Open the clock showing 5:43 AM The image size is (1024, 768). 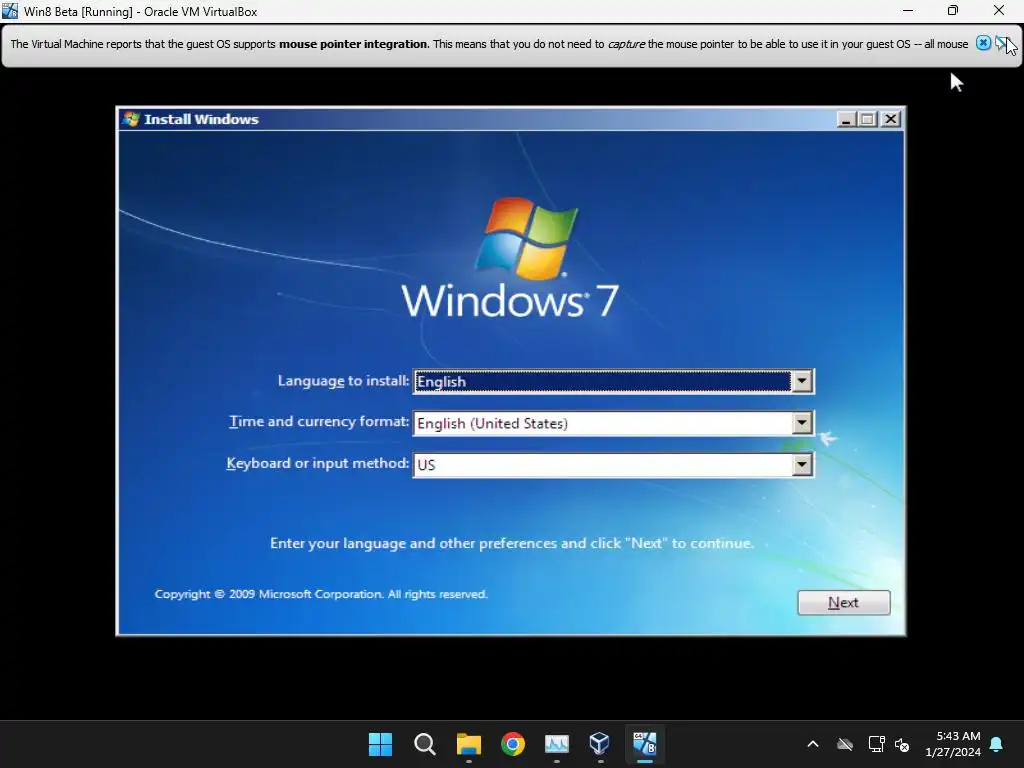pyautogui.click(x=953, y=744)
